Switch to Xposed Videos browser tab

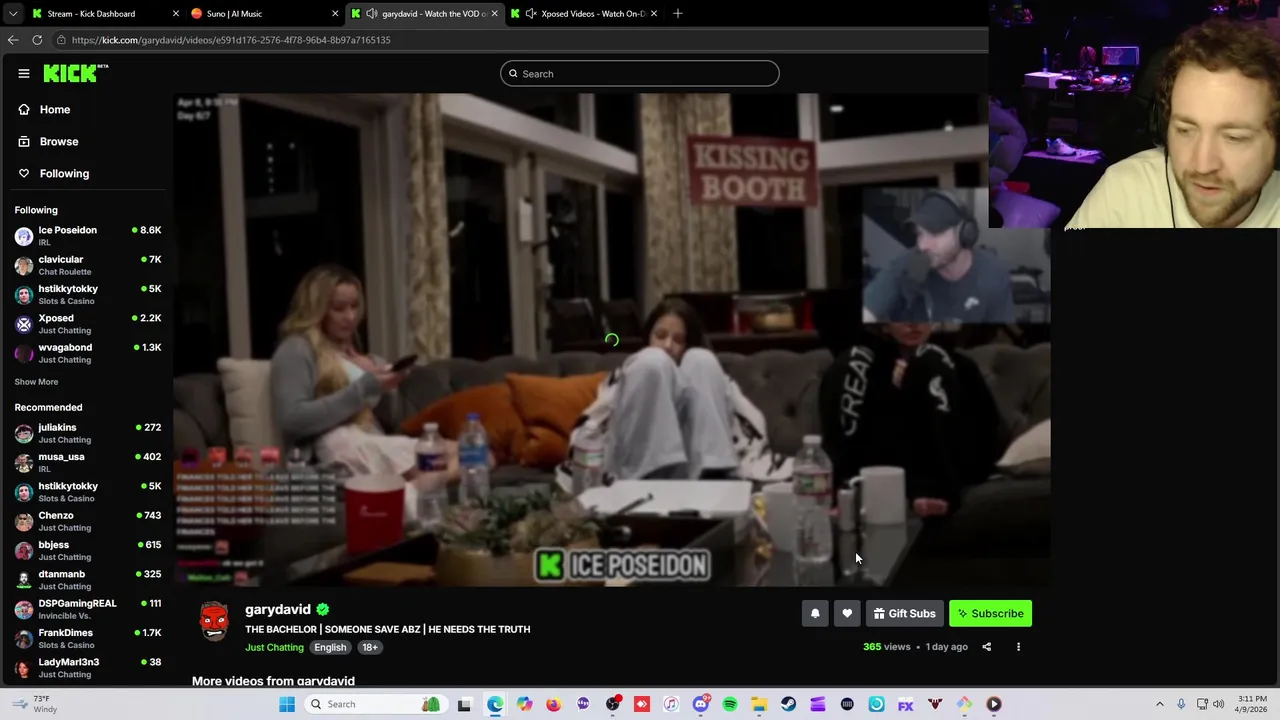[585, 13]
